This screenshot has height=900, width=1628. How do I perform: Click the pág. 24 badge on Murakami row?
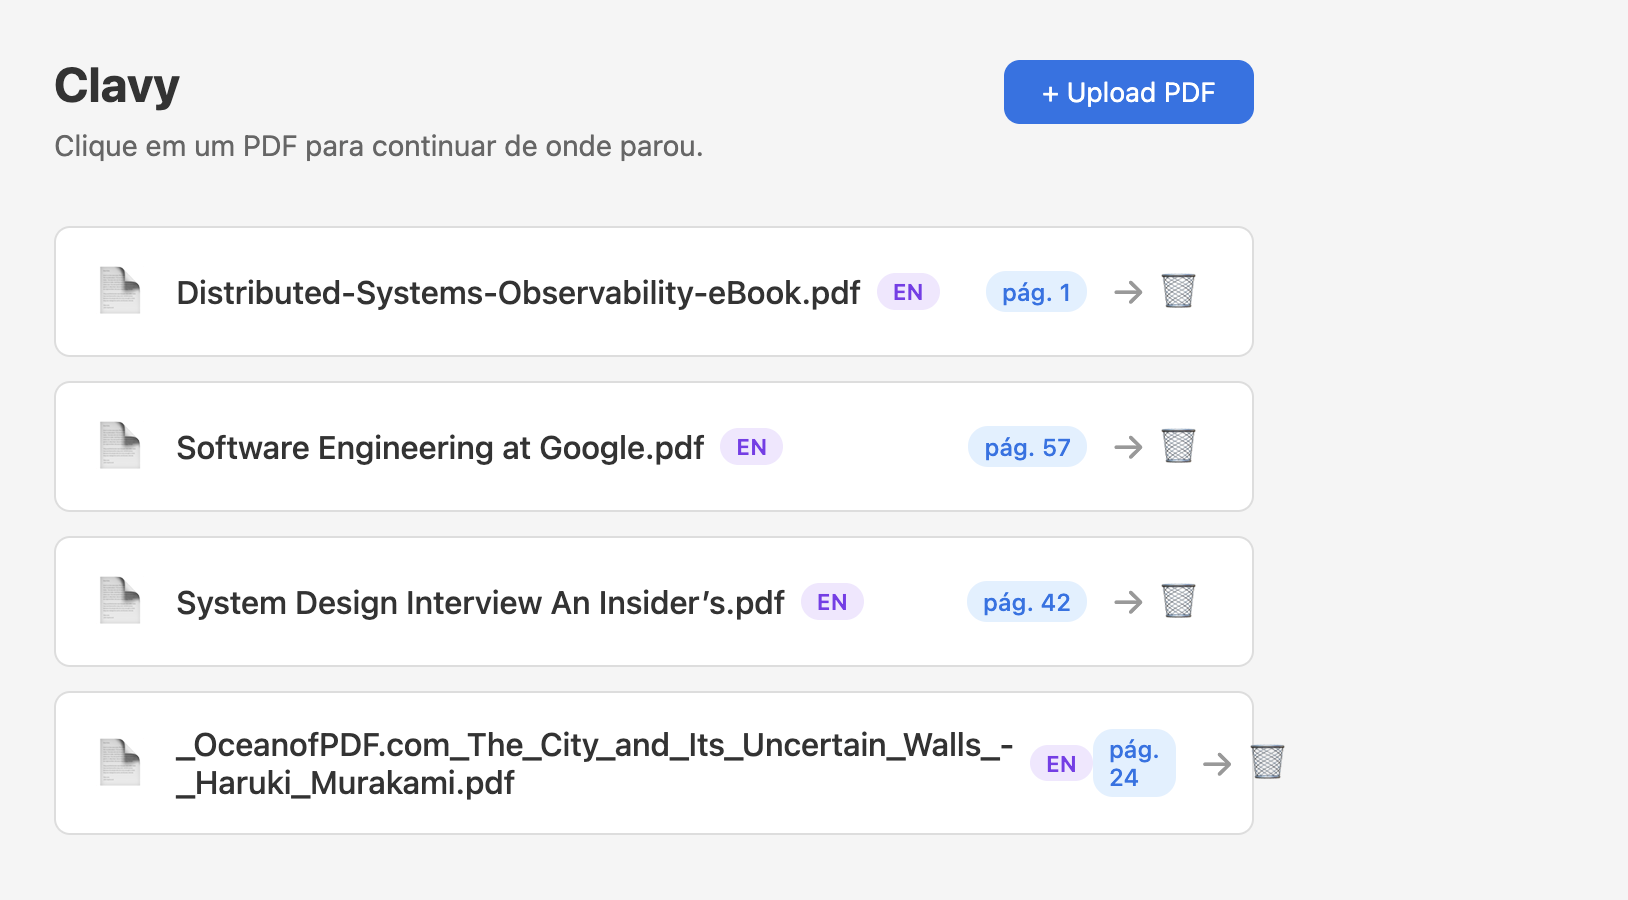click(1133, 763)
